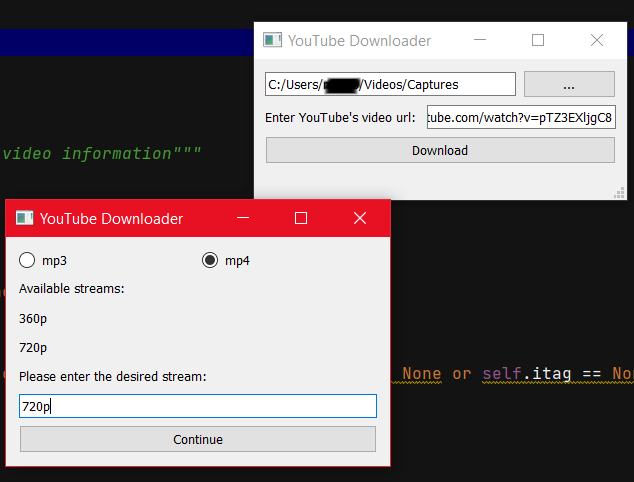Click the app icon in the white-titled window
634x482 pixels.
click(x=272, y=40)
